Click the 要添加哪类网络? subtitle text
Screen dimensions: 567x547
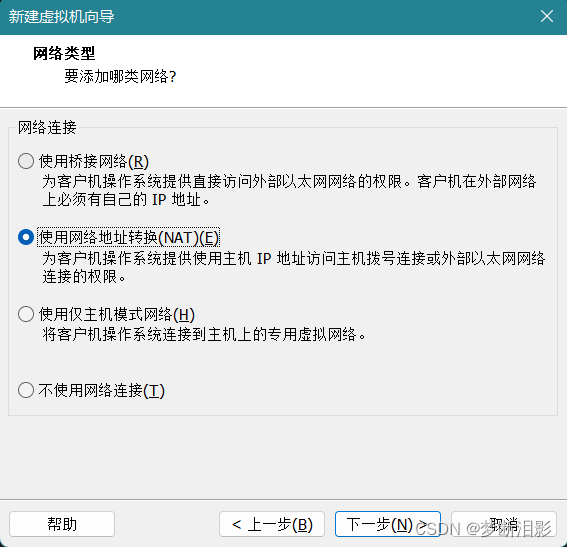120,76
